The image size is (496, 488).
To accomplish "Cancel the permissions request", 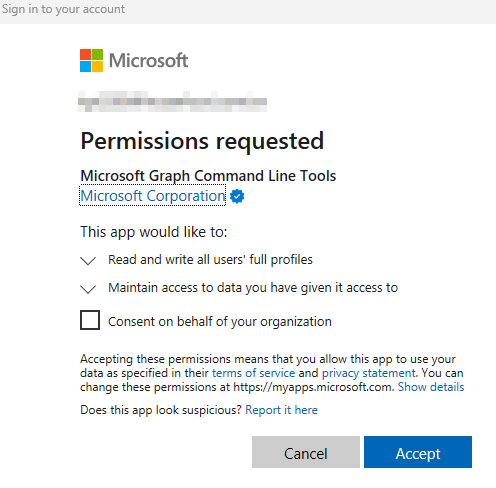I will pyautogui.click(x=306, y=452).
